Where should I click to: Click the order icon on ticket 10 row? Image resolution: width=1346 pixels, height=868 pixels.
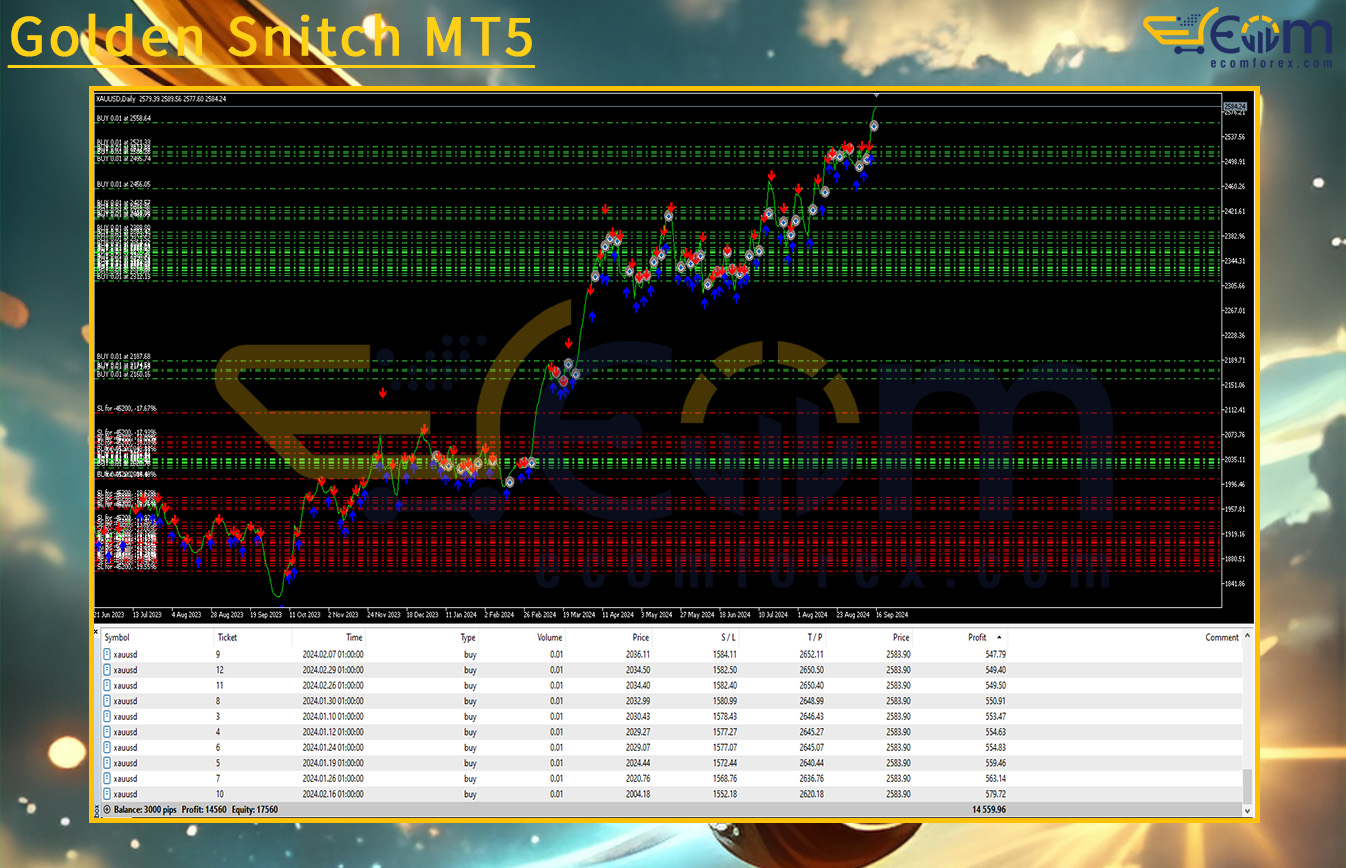pyautogui.click(x=107, y=794)
